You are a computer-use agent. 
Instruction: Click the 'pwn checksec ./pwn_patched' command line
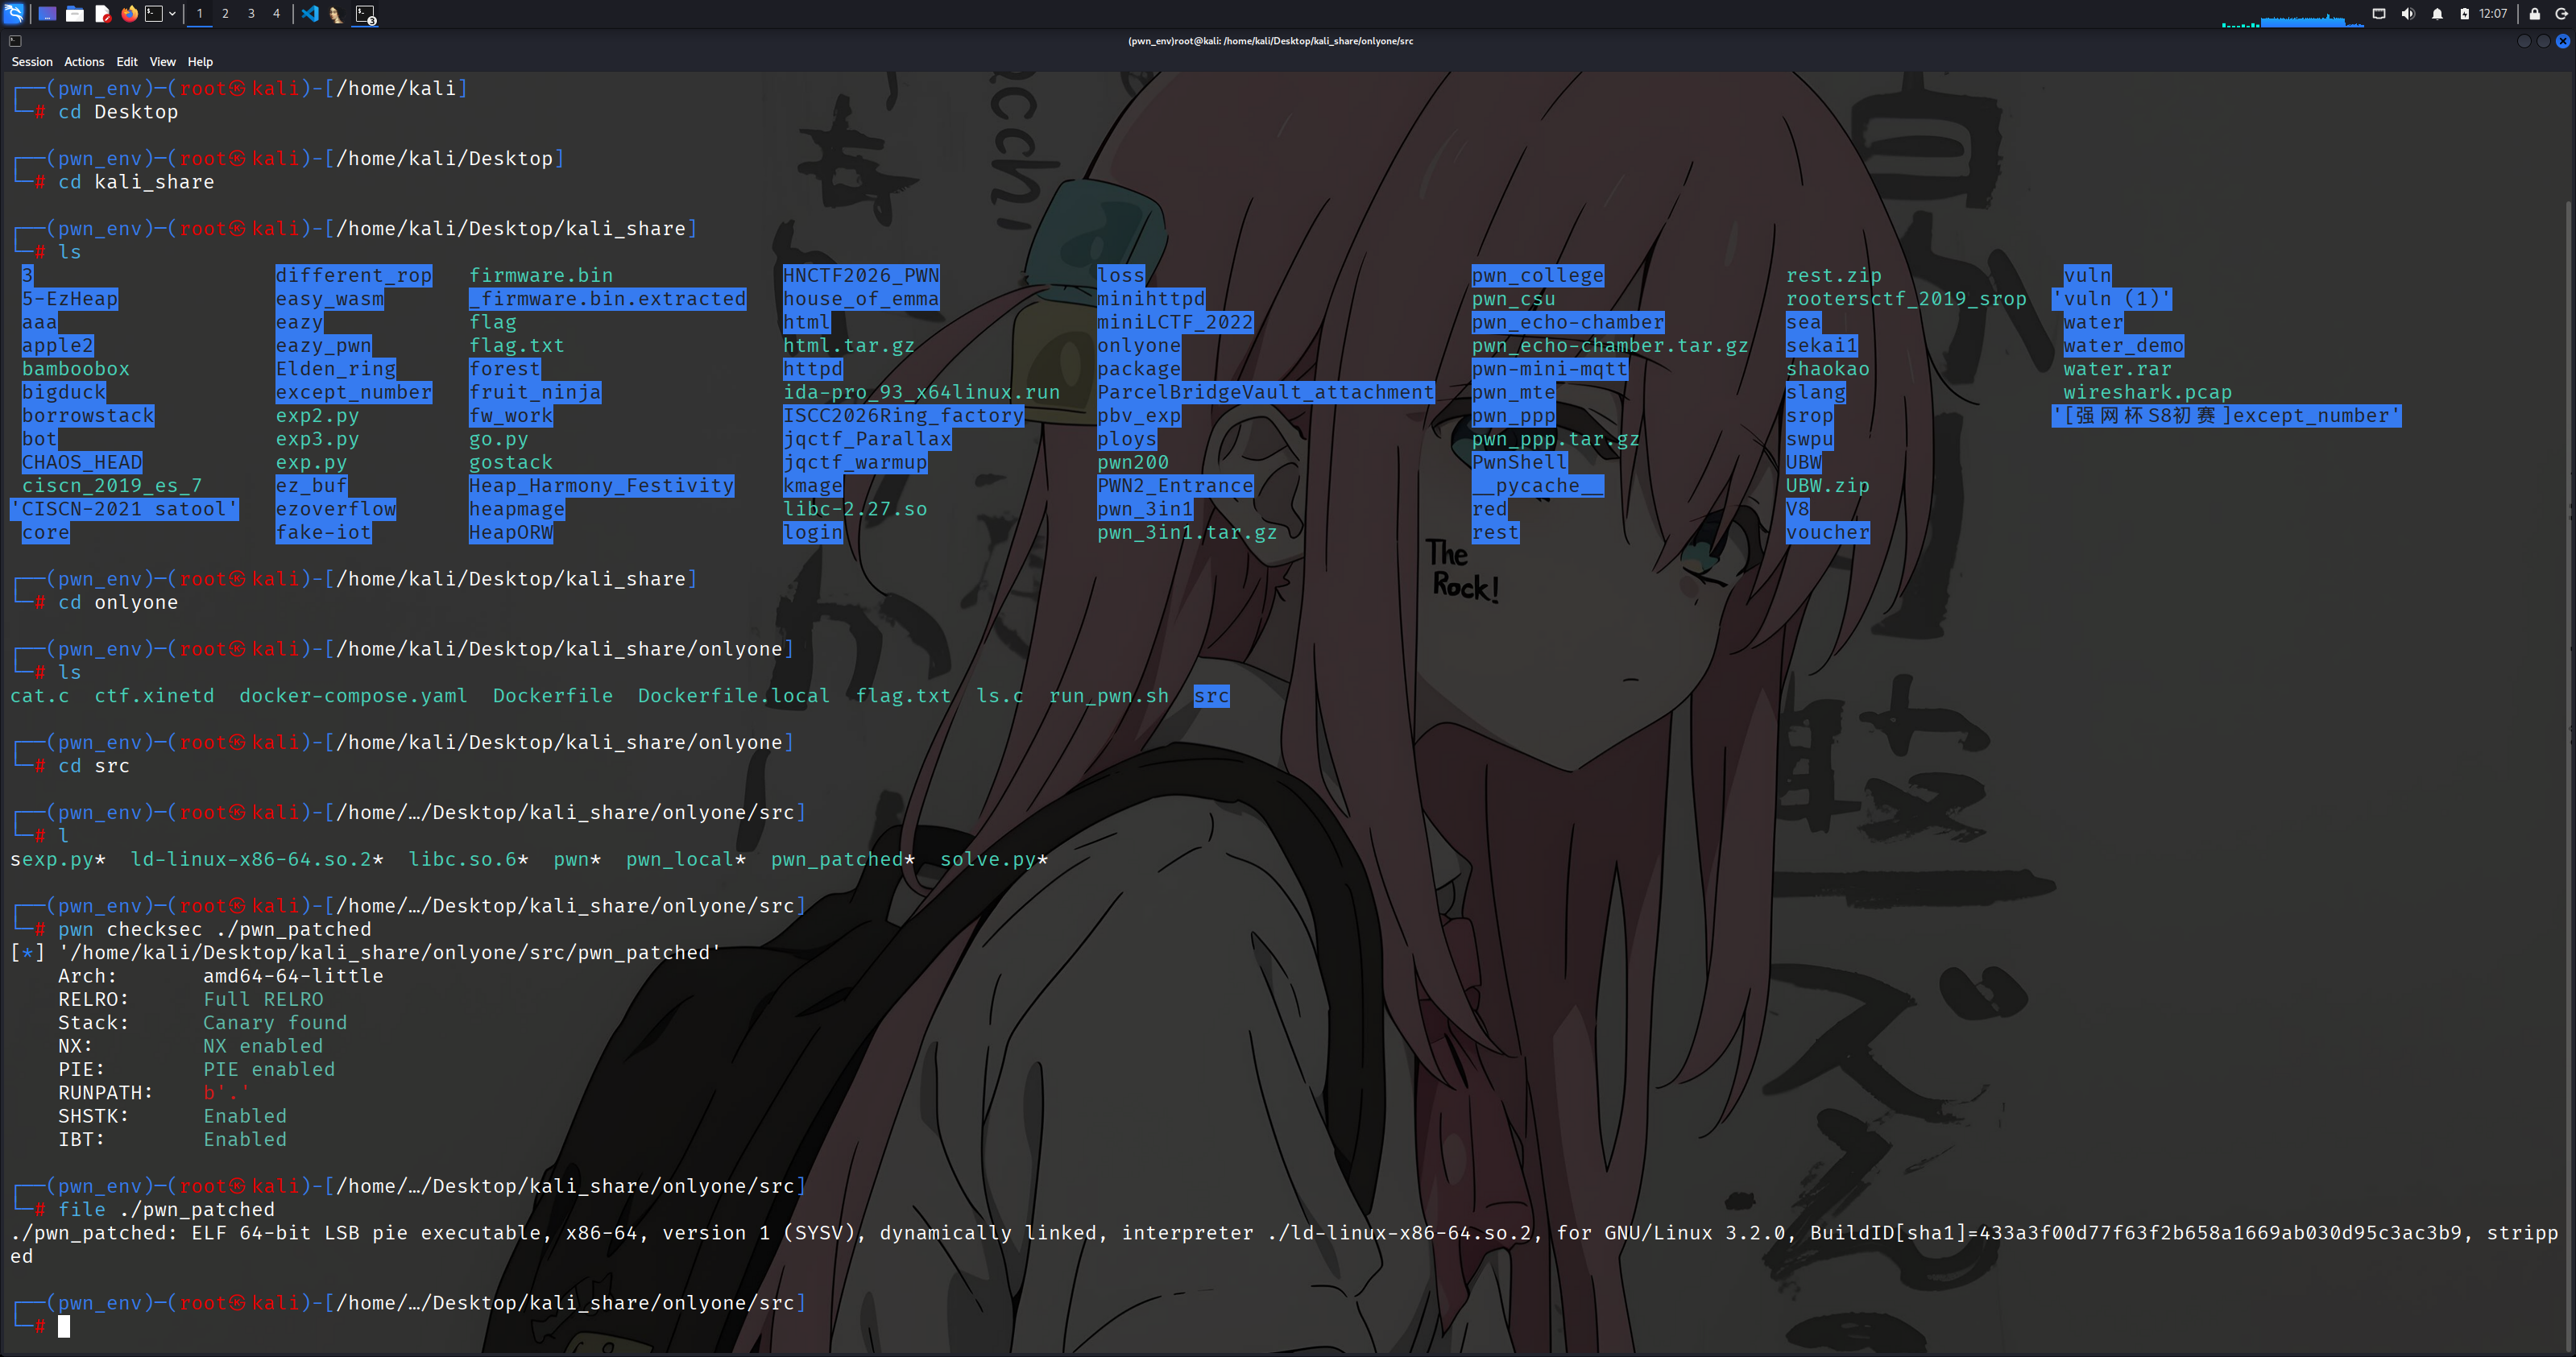214,929
